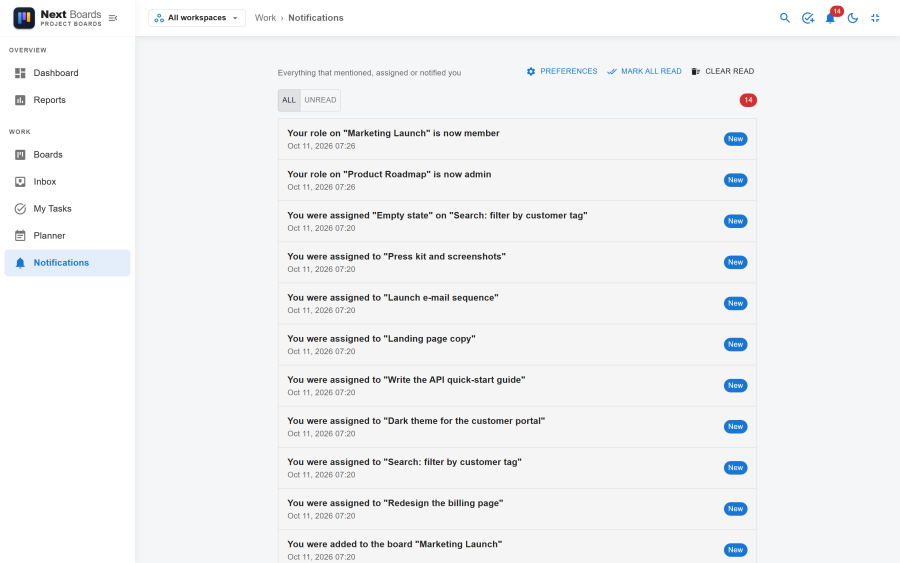Click the Reports chart icon
Image resolution: width=900 pixels, height=563 pixels.
tap(20, 100)
